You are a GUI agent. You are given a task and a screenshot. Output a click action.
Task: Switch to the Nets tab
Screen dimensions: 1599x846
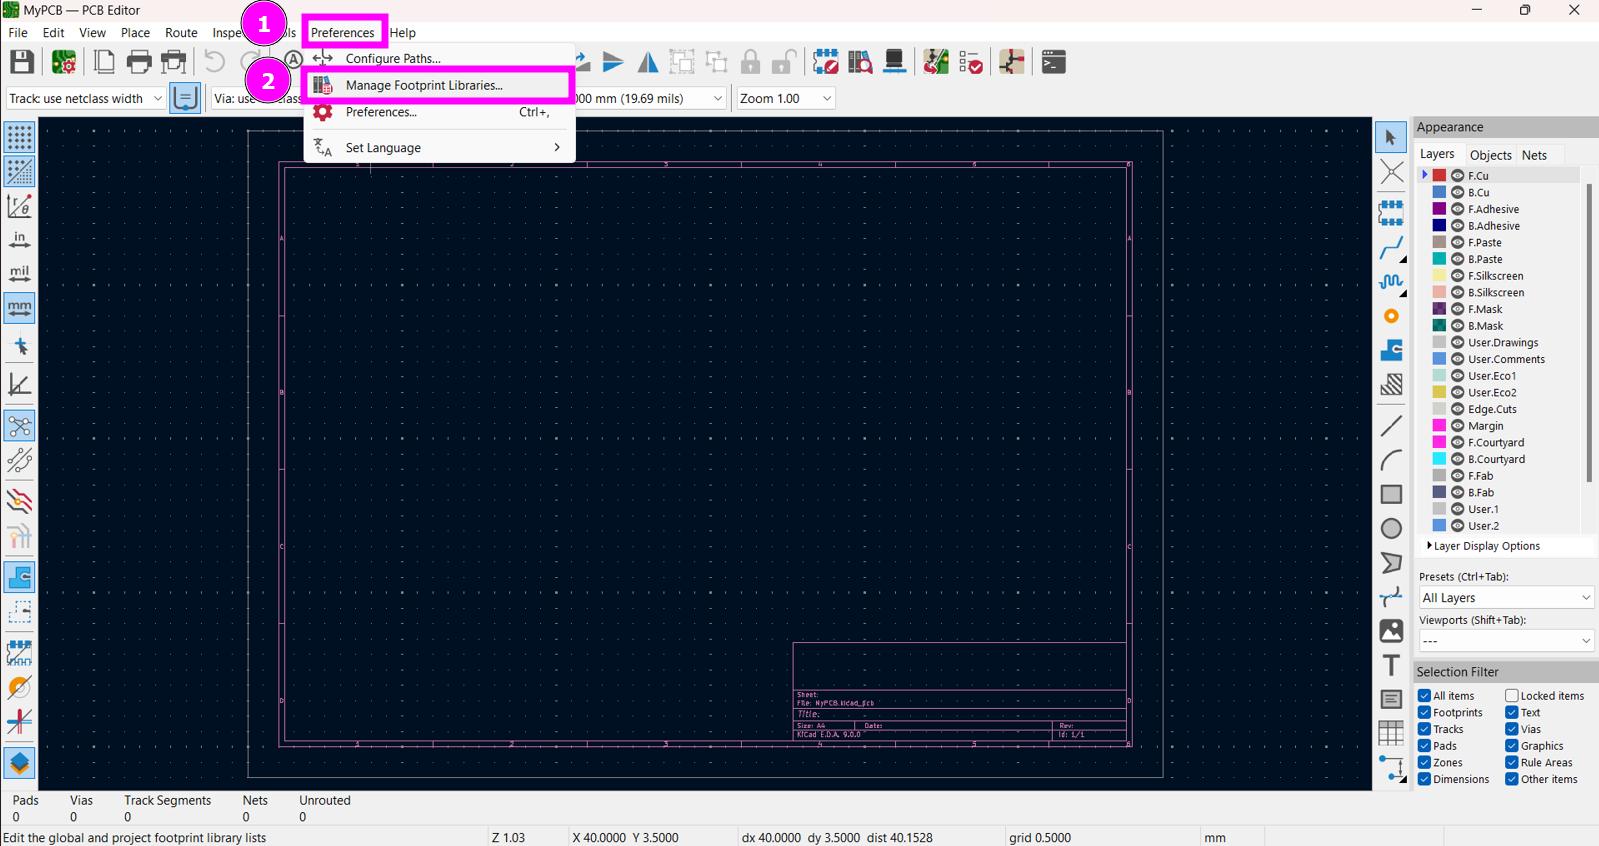1534,155
